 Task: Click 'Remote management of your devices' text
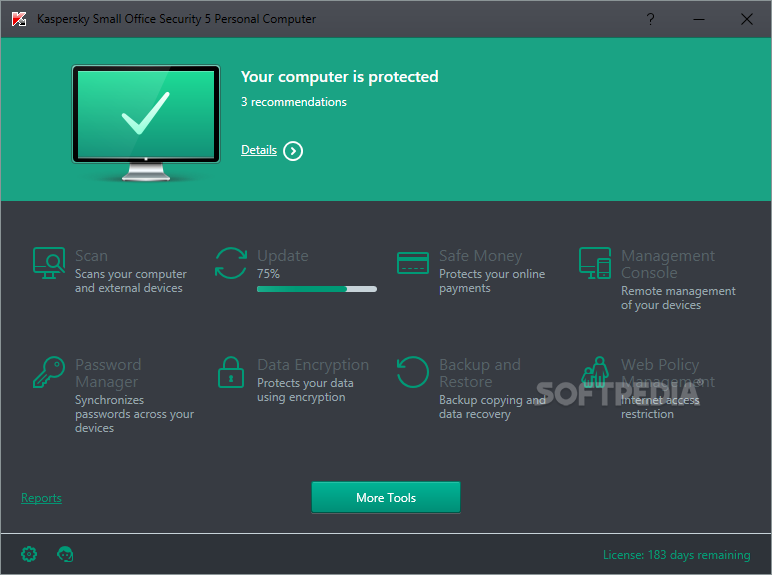(x=678, y=298)
